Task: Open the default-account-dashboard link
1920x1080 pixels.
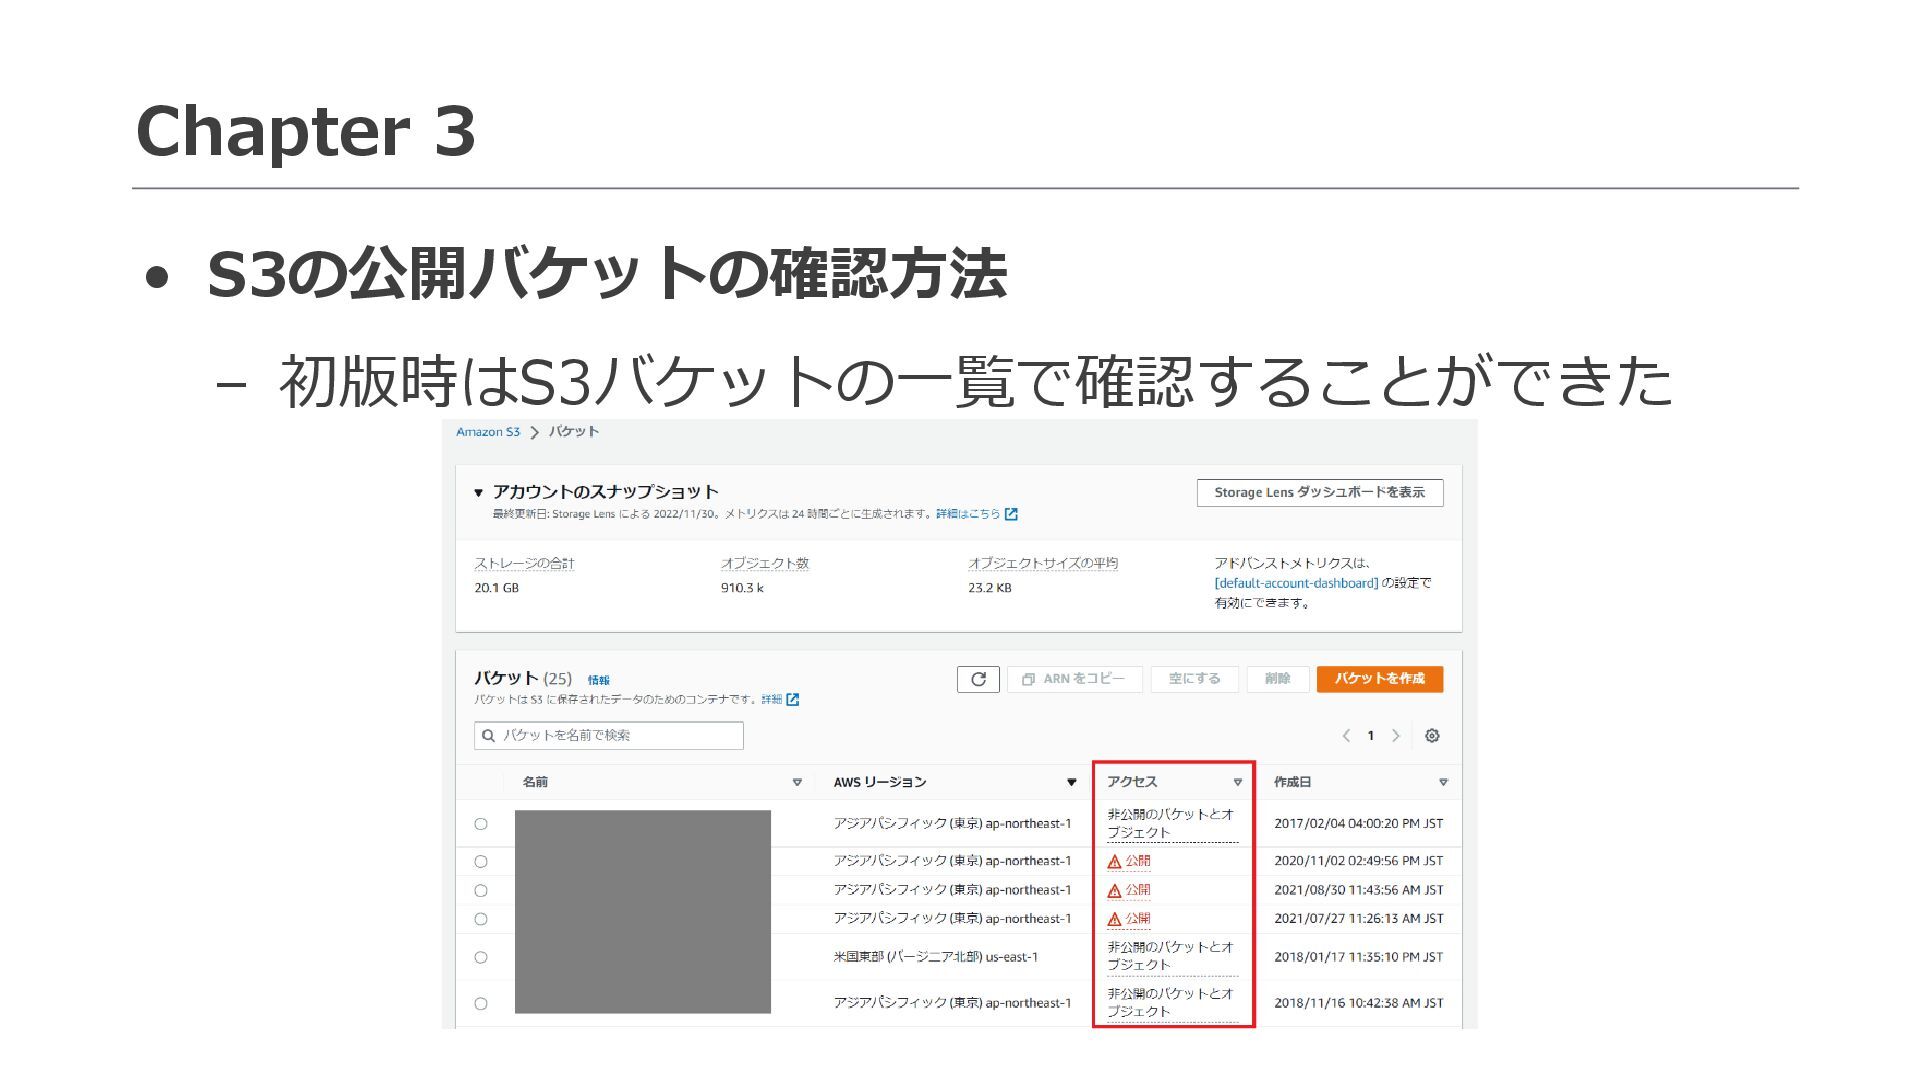Action: click(x=1296, y=583)
